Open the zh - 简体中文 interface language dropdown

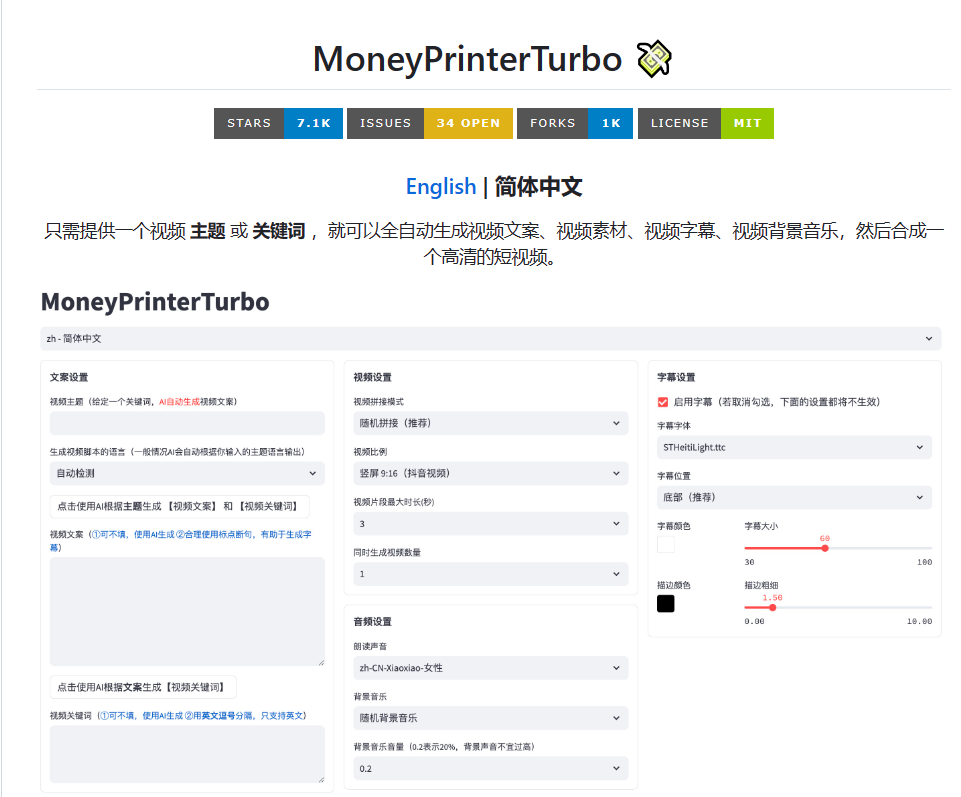490,338
